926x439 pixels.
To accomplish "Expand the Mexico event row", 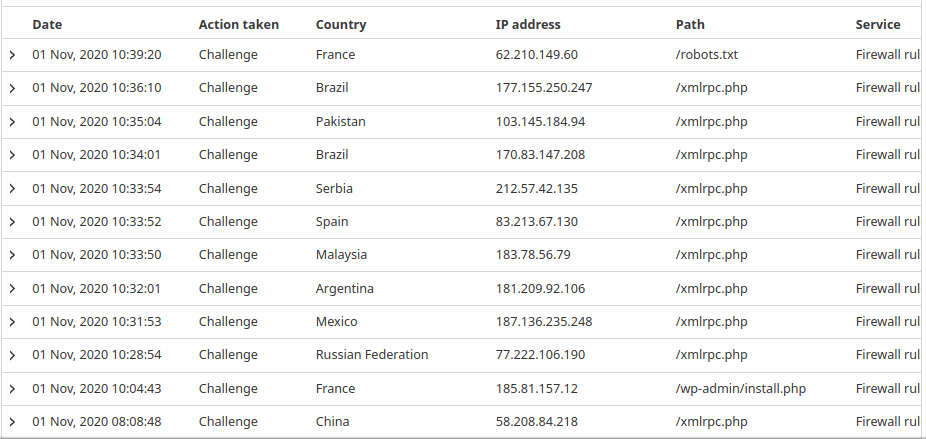I will coord(12,322).
